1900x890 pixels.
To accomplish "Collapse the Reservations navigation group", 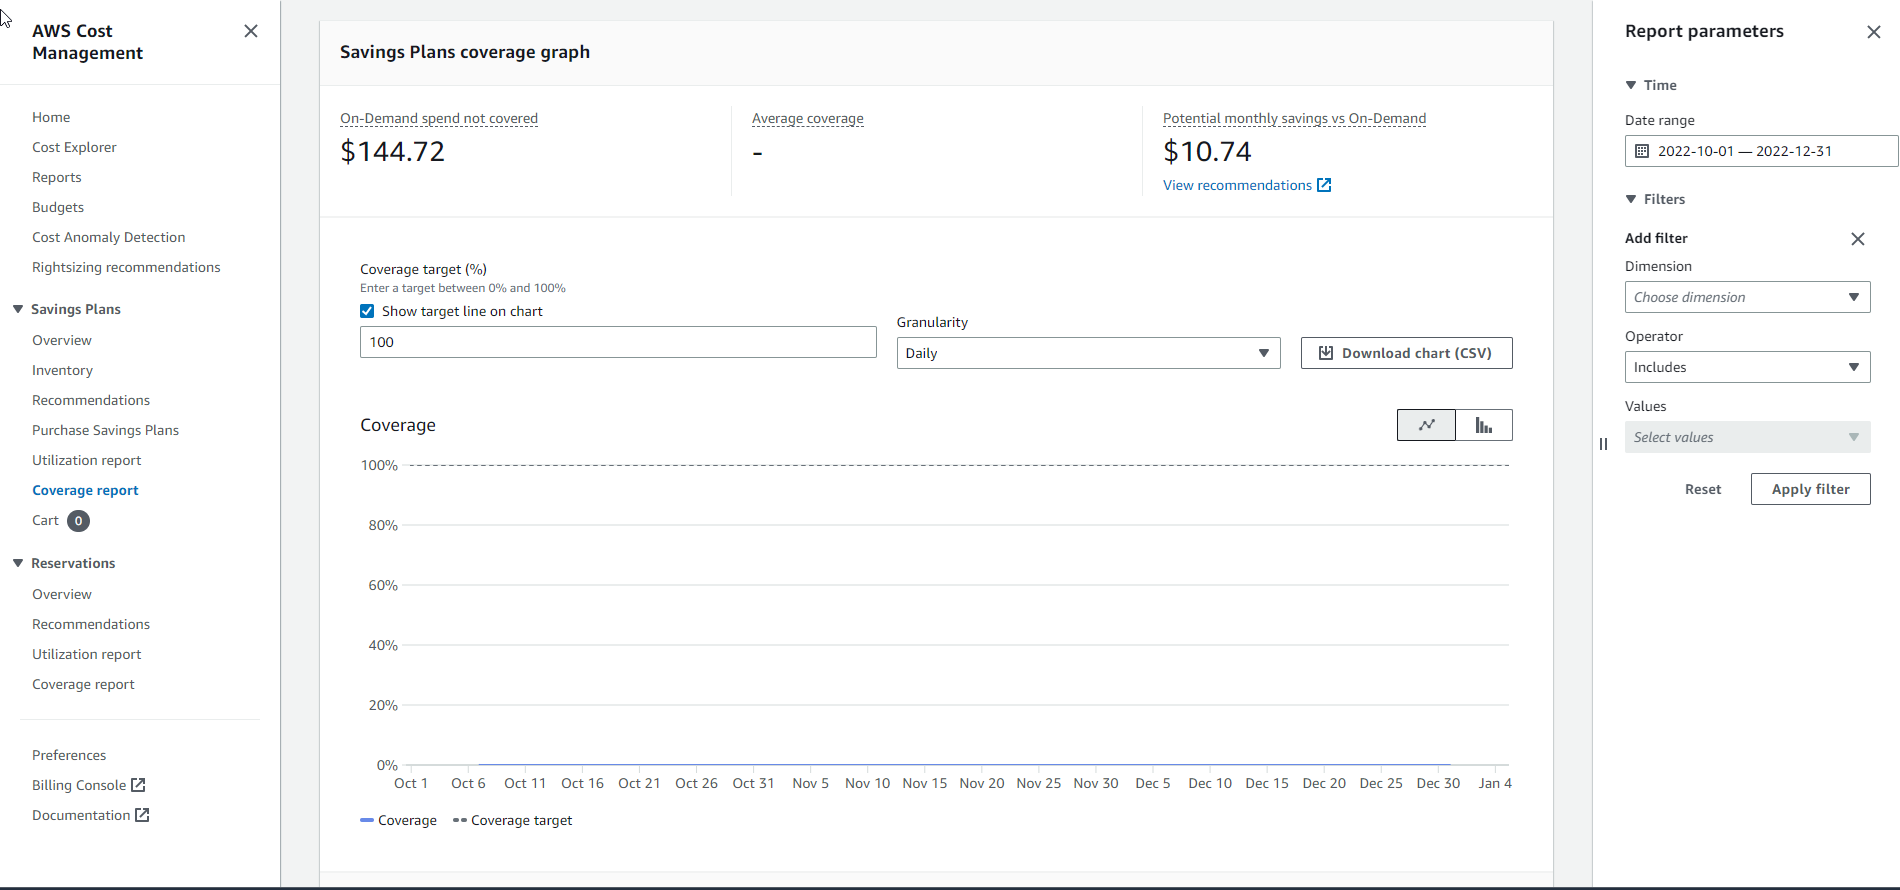I will point(18,563).
